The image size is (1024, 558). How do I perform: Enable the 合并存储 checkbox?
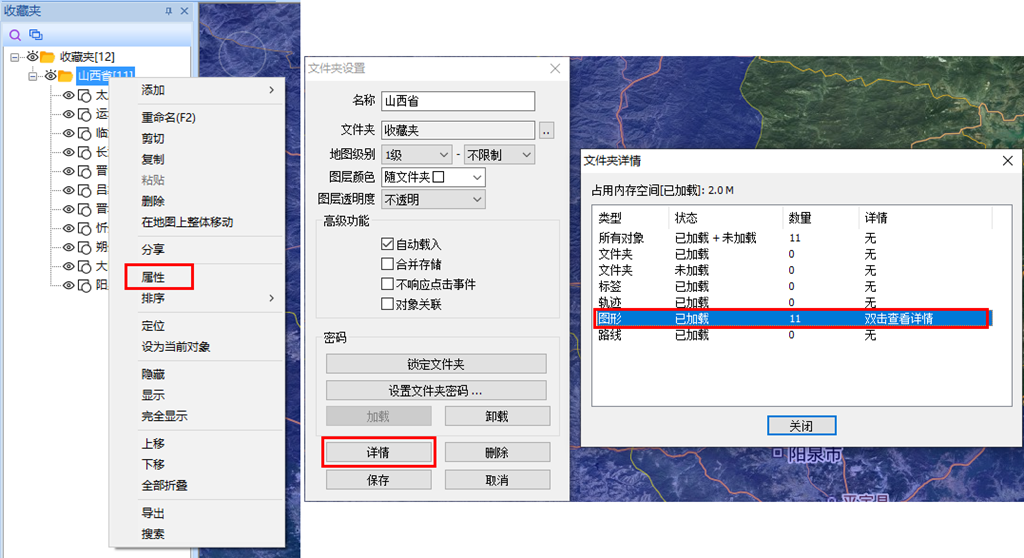(387, 264)
